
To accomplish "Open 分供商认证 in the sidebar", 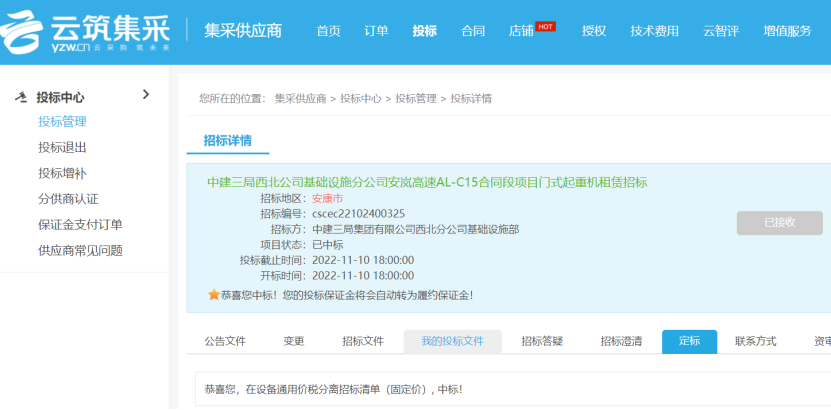I will tap(68, 199).
